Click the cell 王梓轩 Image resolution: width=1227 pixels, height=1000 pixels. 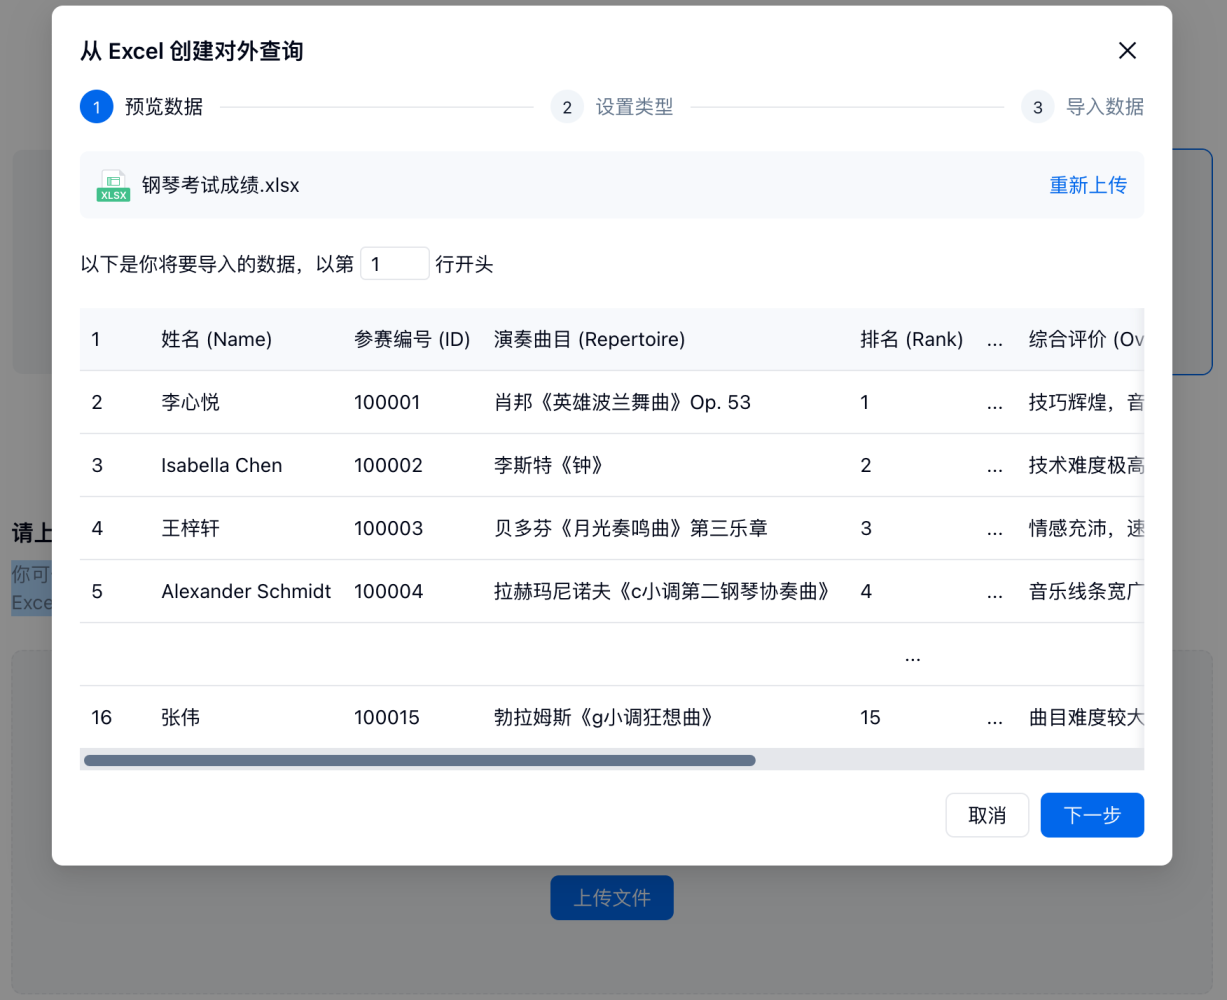pos(190,528)
